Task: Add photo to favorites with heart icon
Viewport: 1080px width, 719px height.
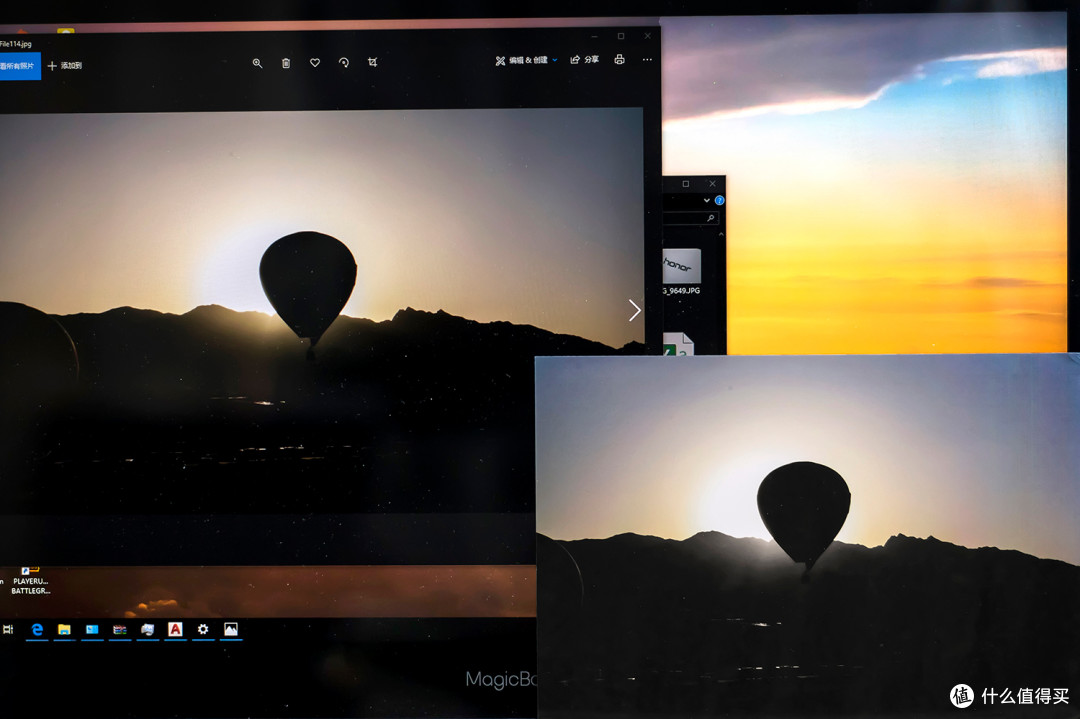Action: (315, 63)
